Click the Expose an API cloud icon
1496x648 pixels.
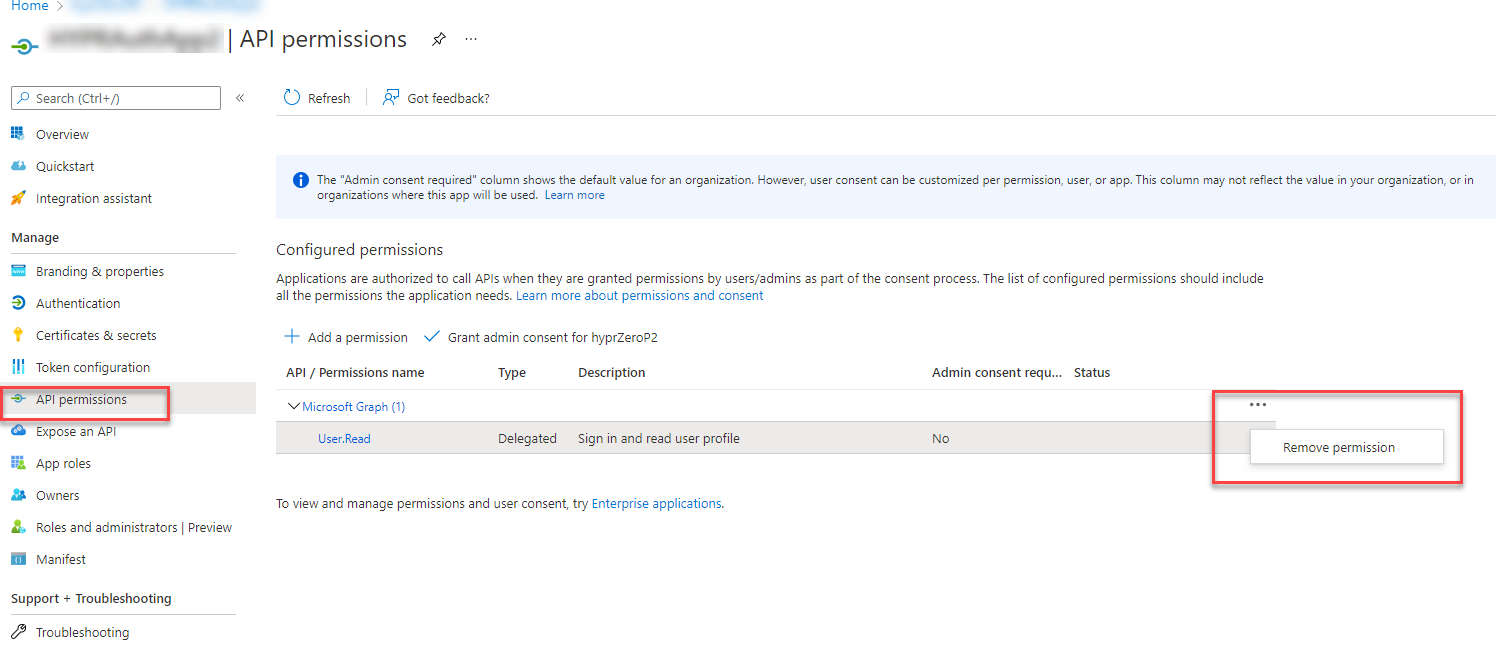point(18,431)
